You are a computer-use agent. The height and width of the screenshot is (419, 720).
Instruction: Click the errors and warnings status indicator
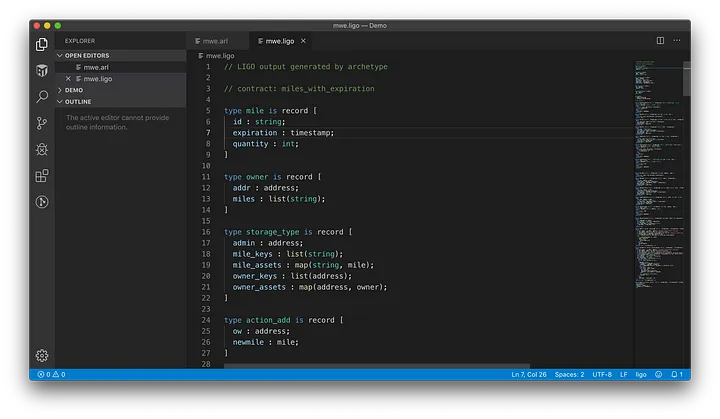[51, 374]
